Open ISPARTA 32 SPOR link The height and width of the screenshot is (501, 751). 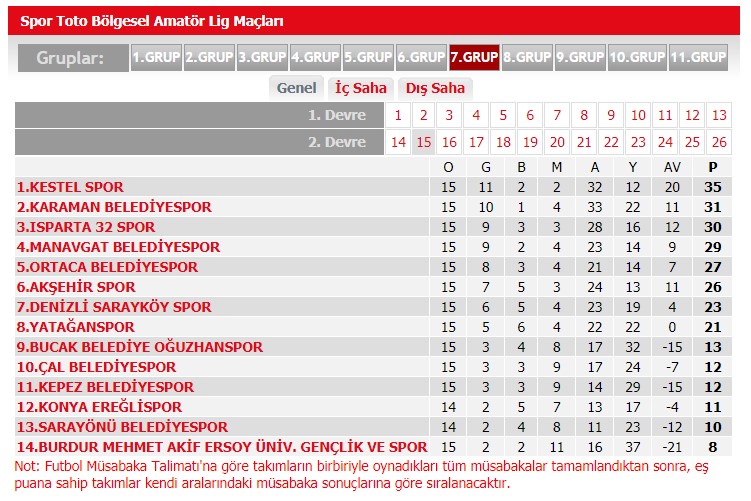pos(85,227)
